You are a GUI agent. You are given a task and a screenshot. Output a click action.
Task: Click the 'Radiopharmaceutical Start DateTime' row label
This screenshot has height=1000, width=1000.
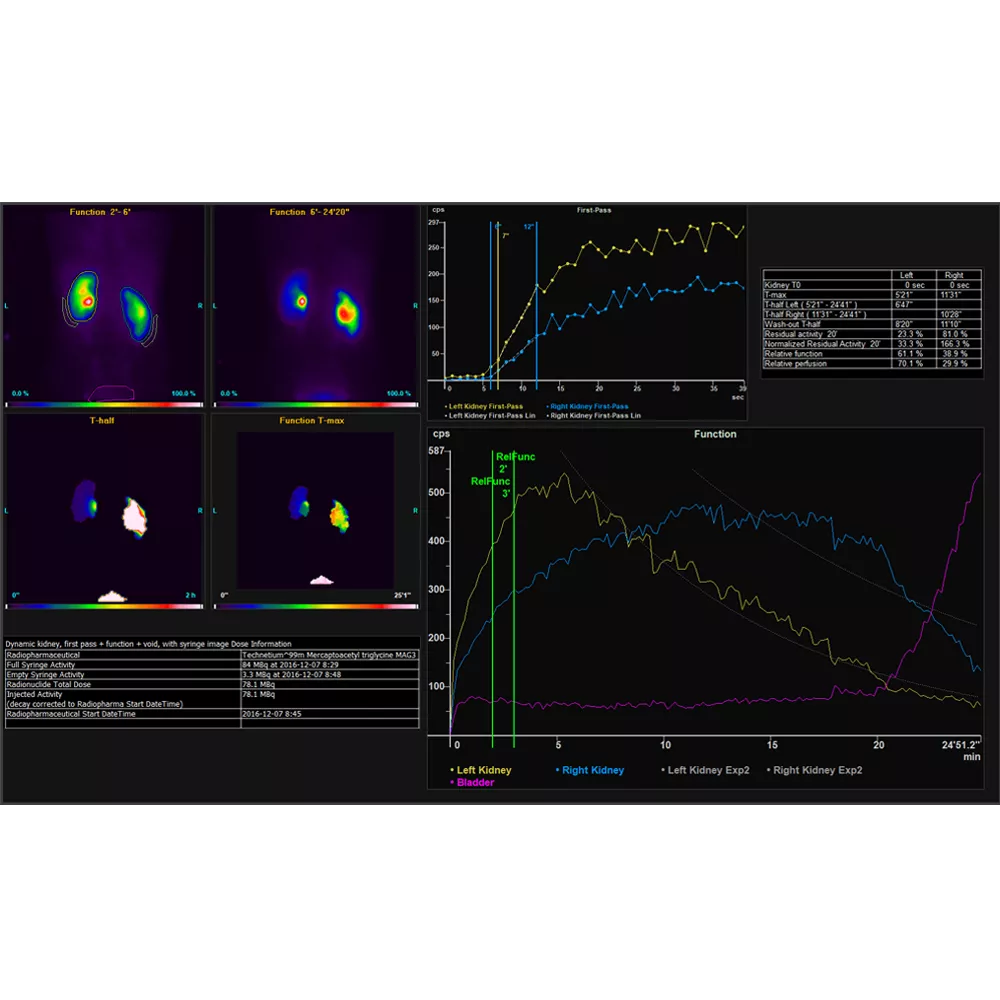71,714
